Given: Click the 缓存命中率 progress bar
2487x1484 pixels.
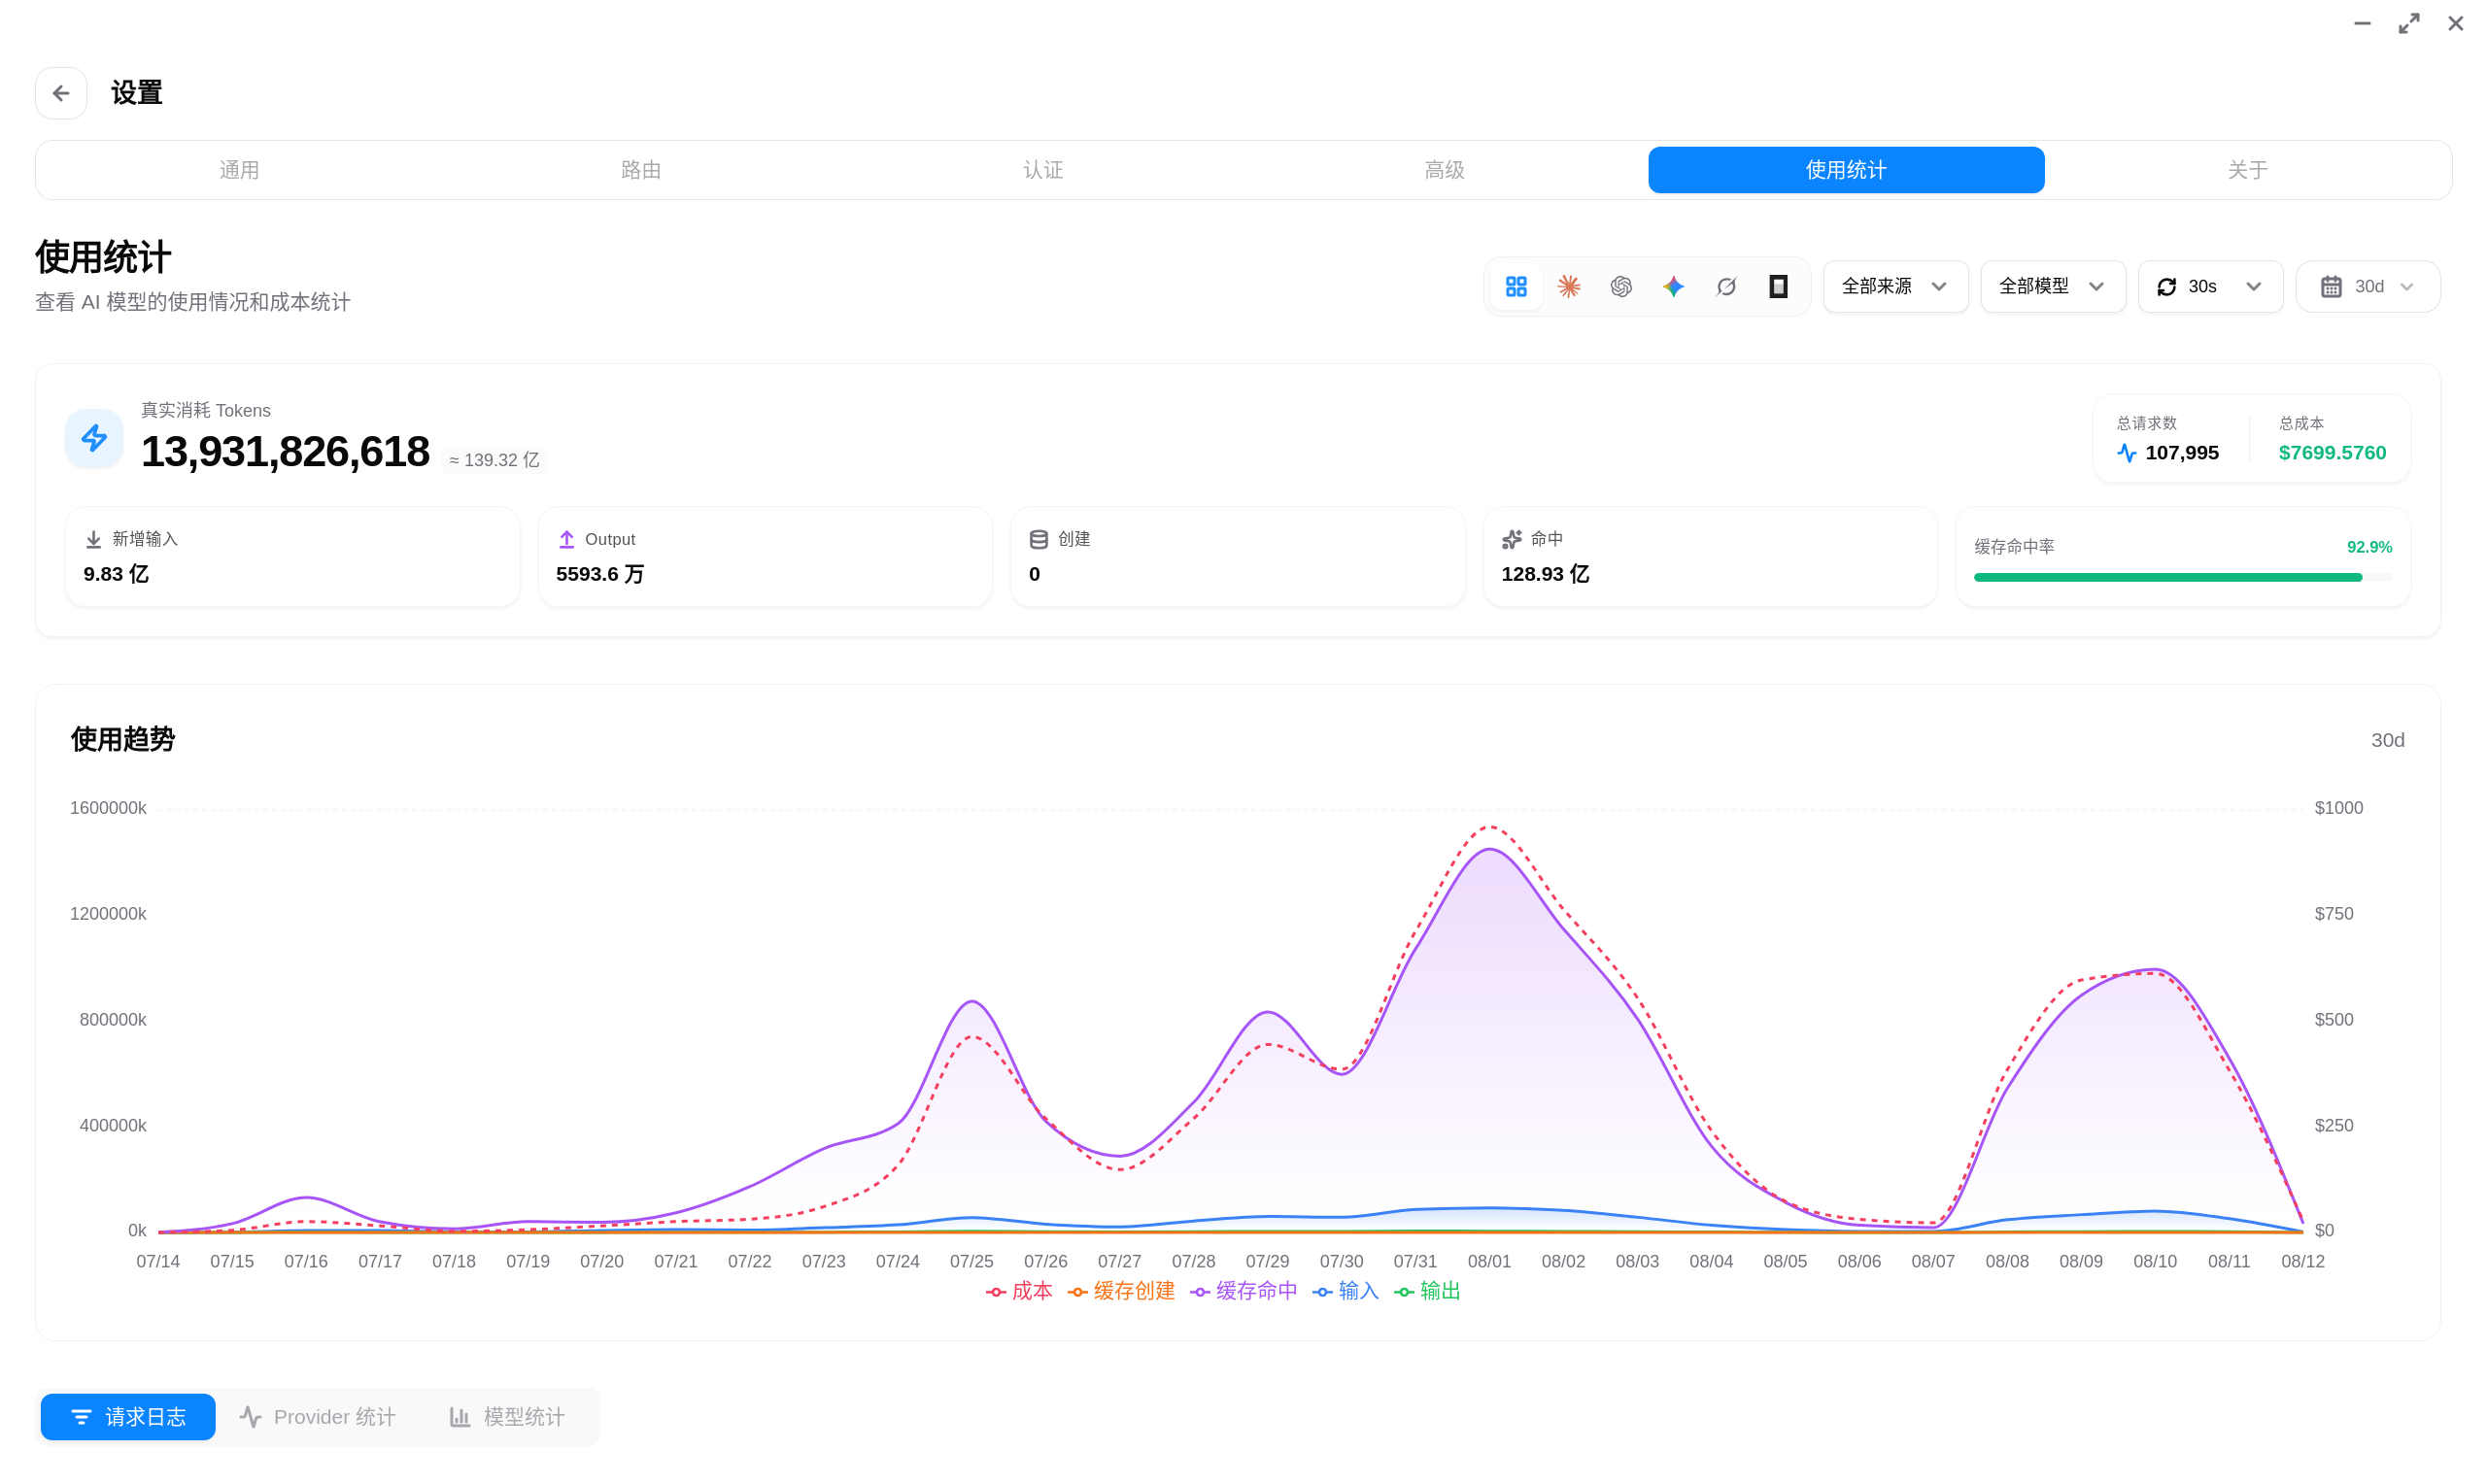Looking at the screenshot, I should pos(2182,577).
